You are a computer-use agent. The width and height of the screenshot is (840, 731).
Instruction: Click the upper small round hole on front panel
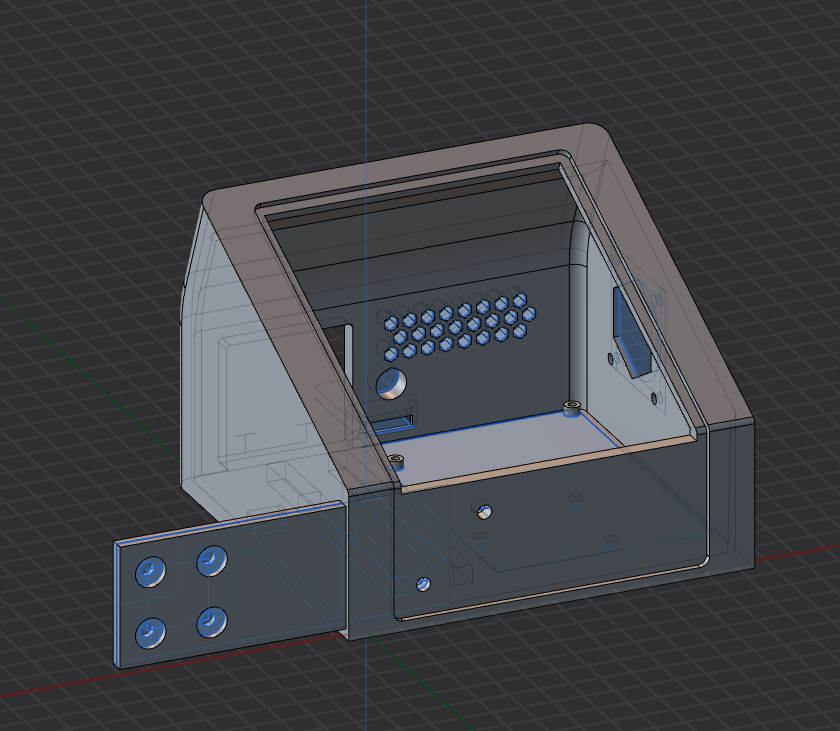(484, 511)
